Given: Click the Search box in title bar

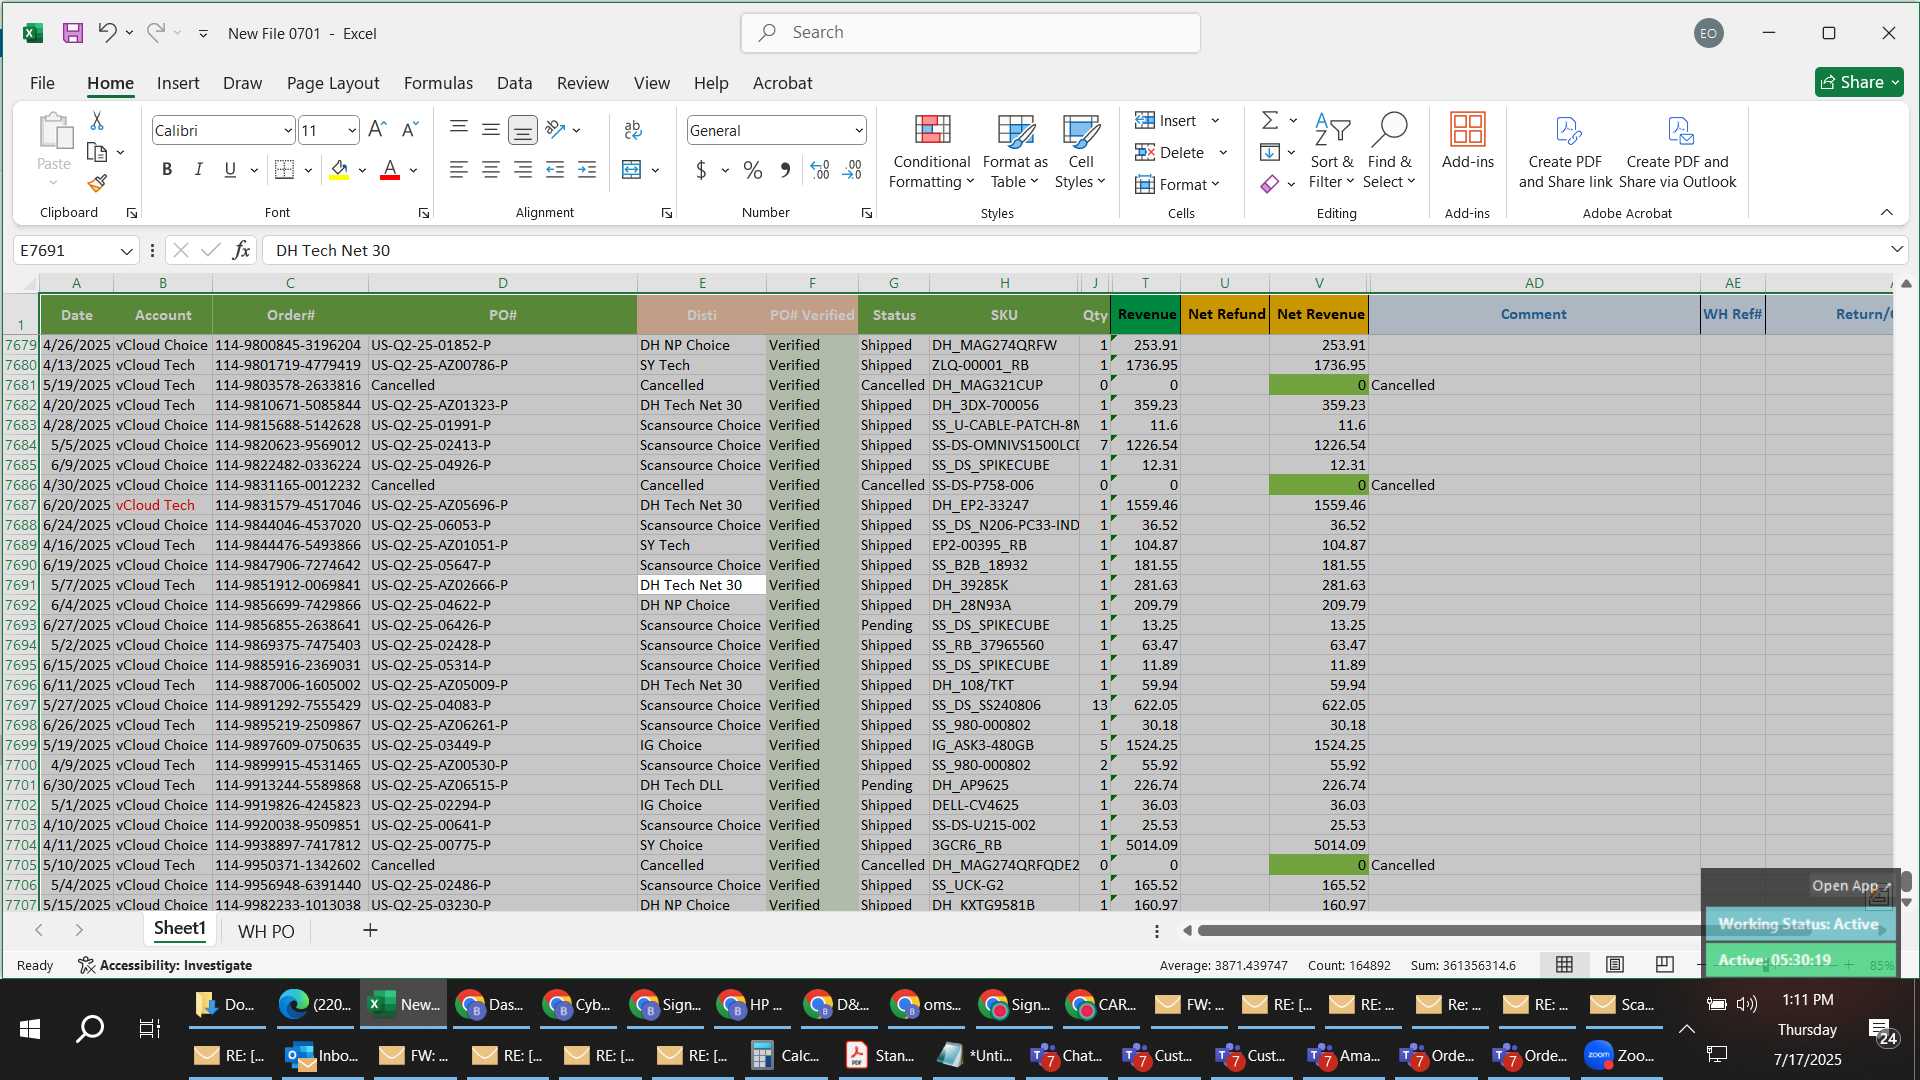Looking at the screenshot, I should pos(970,33).
